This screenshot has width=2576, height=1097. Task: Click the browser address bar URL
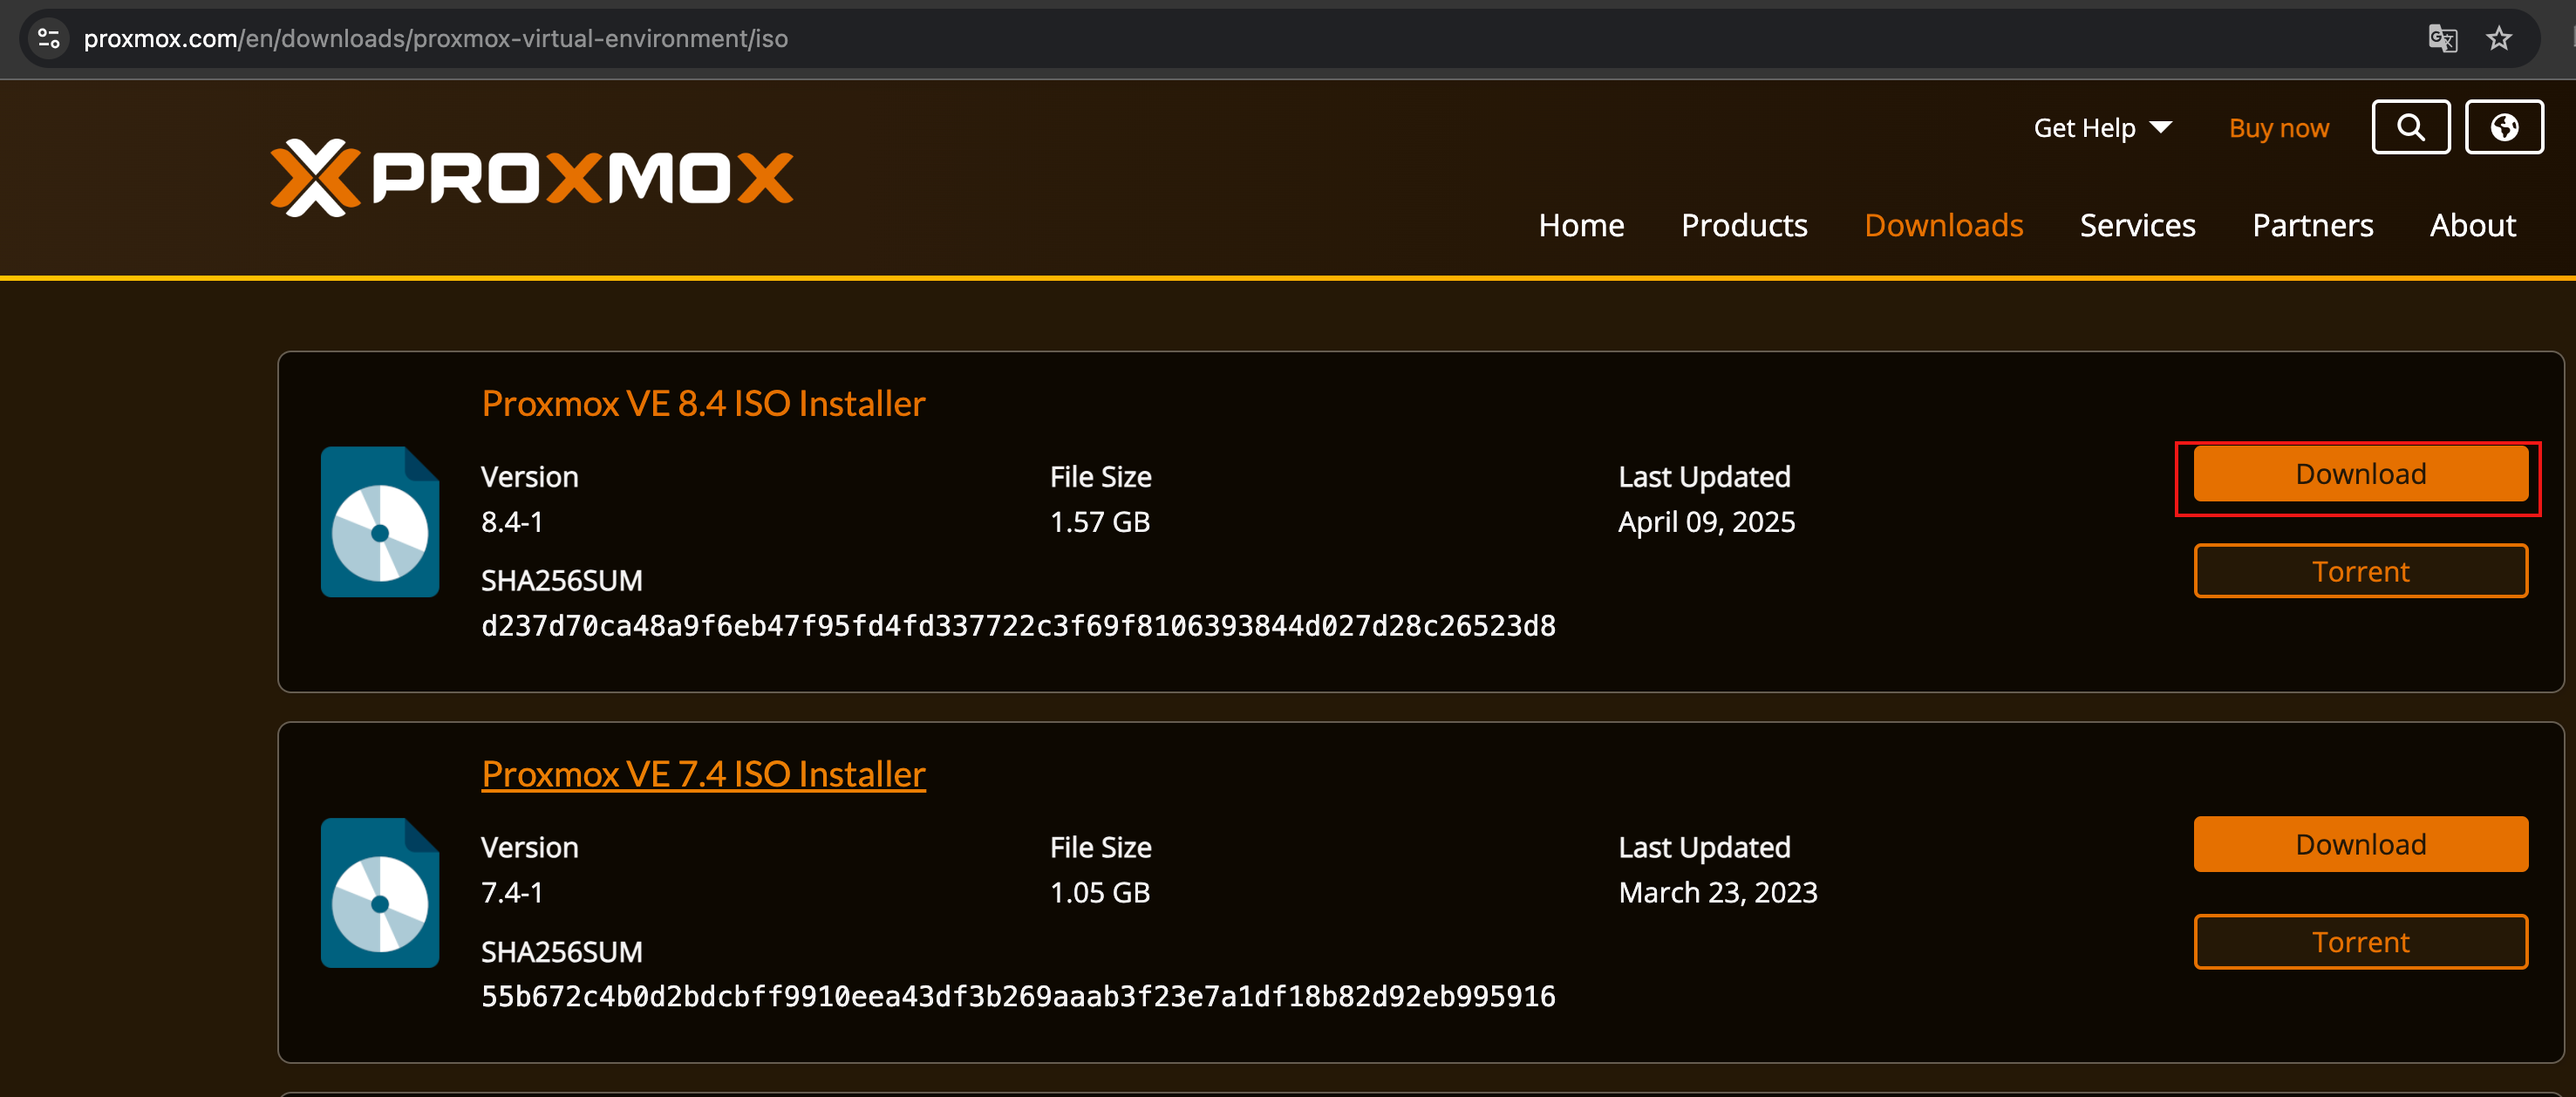(436, 39)
